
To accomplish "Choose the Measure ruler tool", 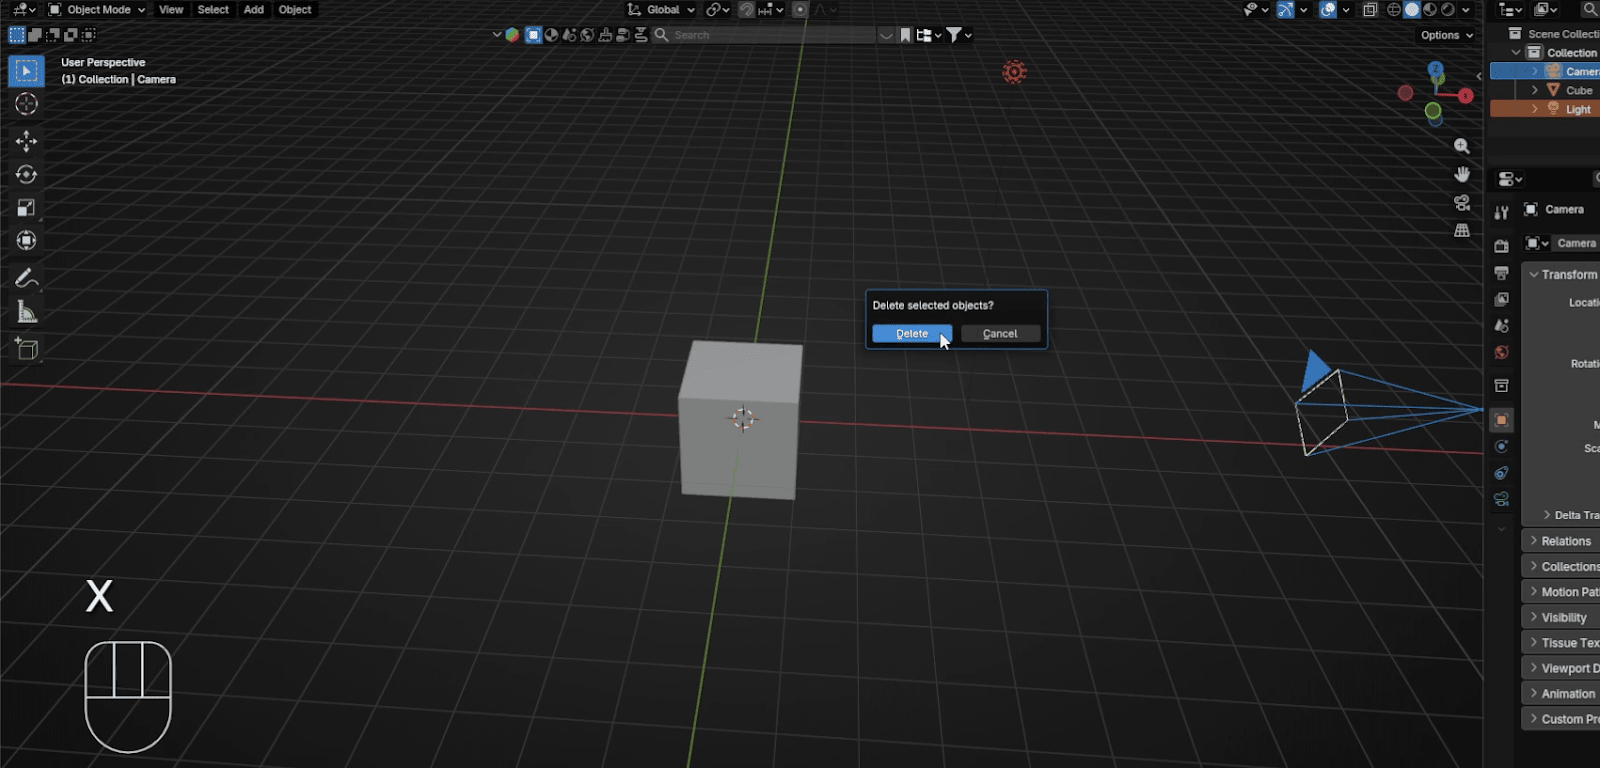I will pos(26,313).
